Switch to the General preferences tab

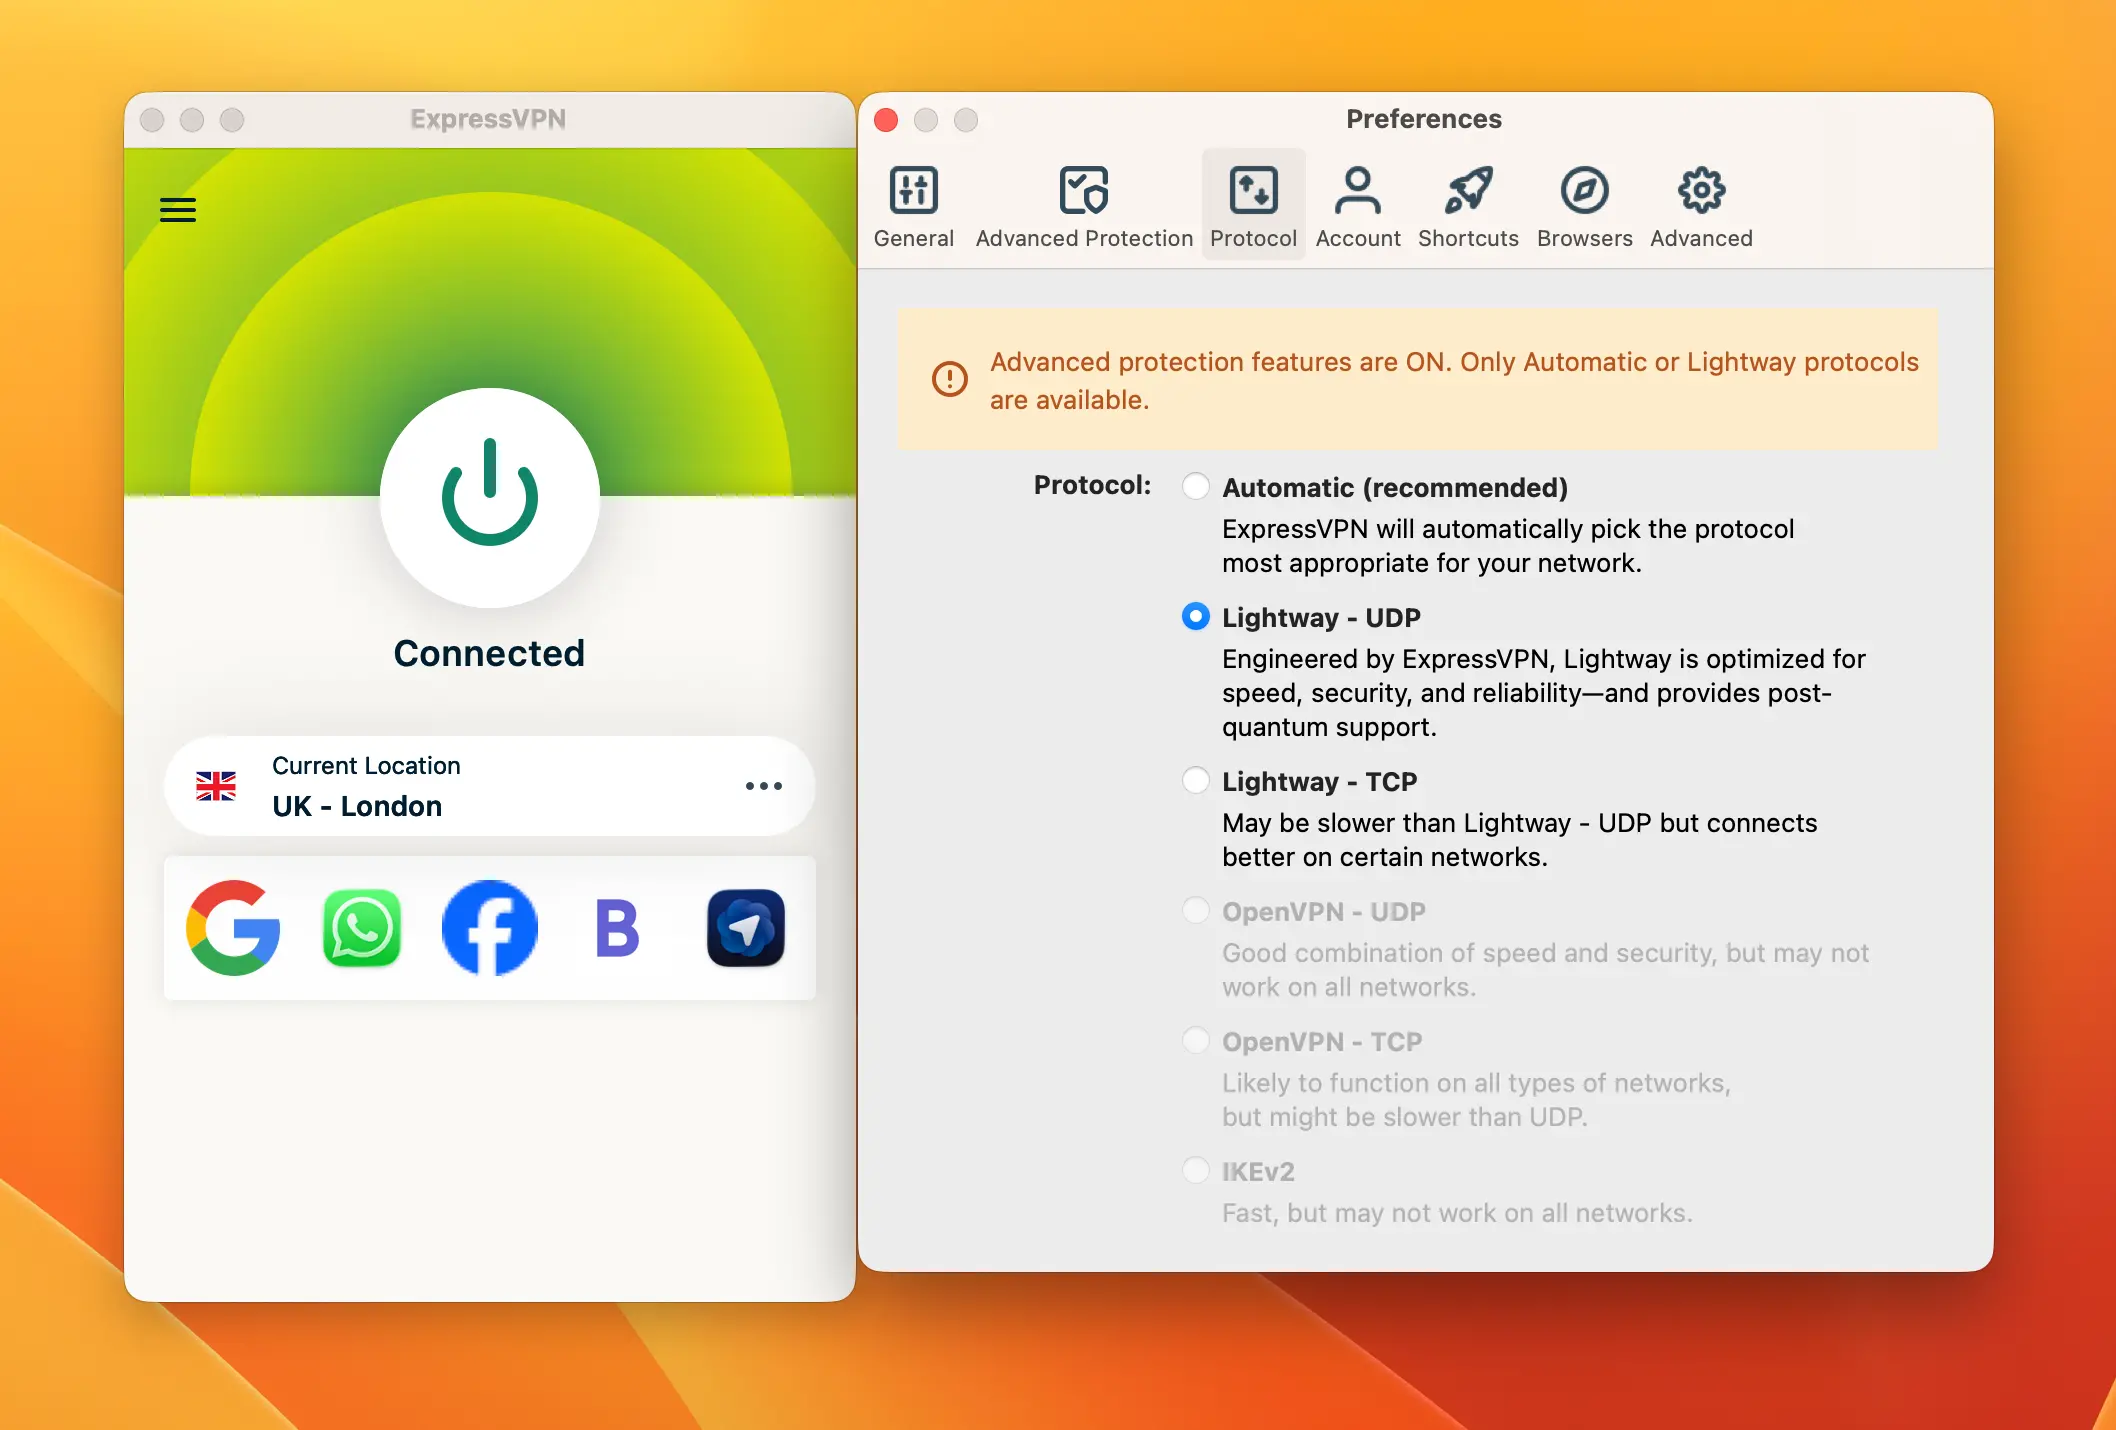tap(913, 203)
